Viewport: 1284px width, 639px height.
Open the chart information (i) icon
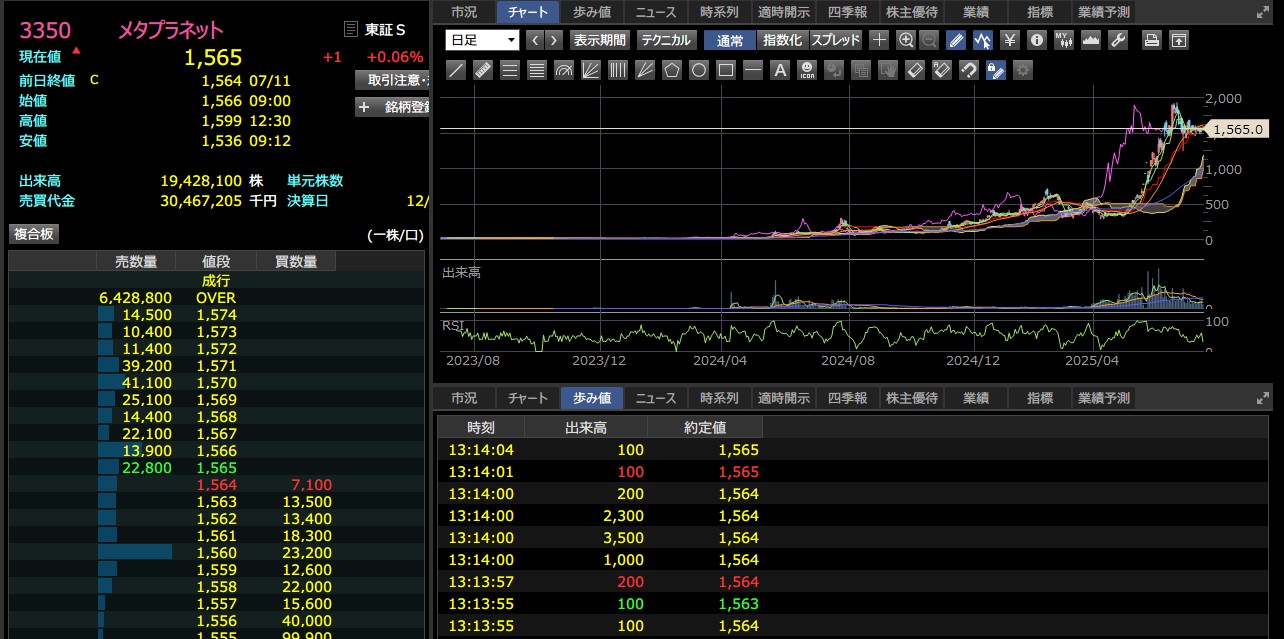click(x=1037, y=40)
